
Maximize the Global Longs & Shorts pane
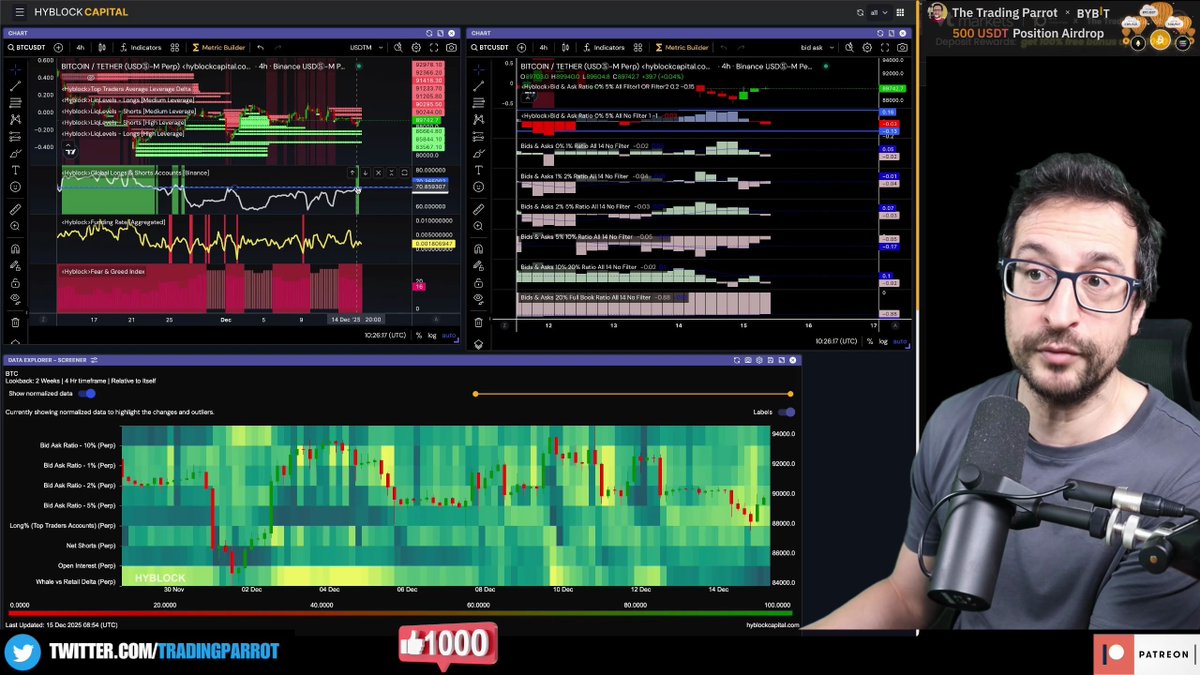click(404, 173)
